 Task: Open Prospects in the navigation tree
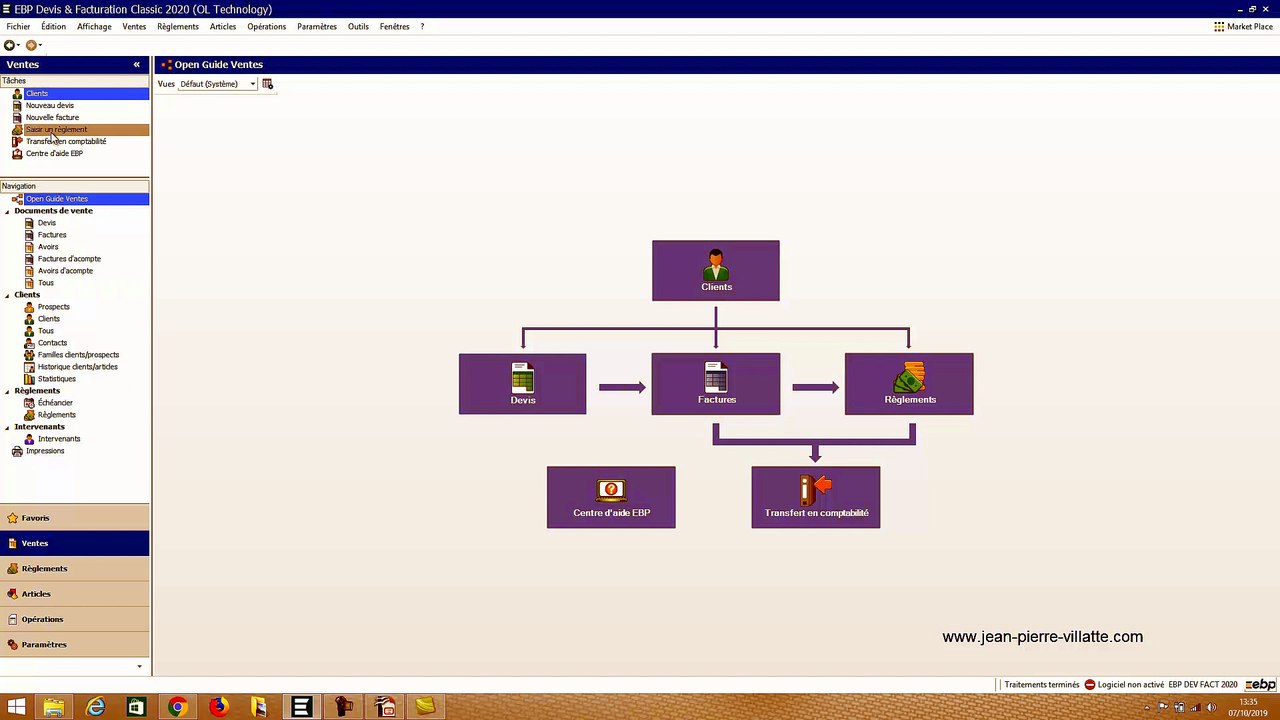click(53, 307)
